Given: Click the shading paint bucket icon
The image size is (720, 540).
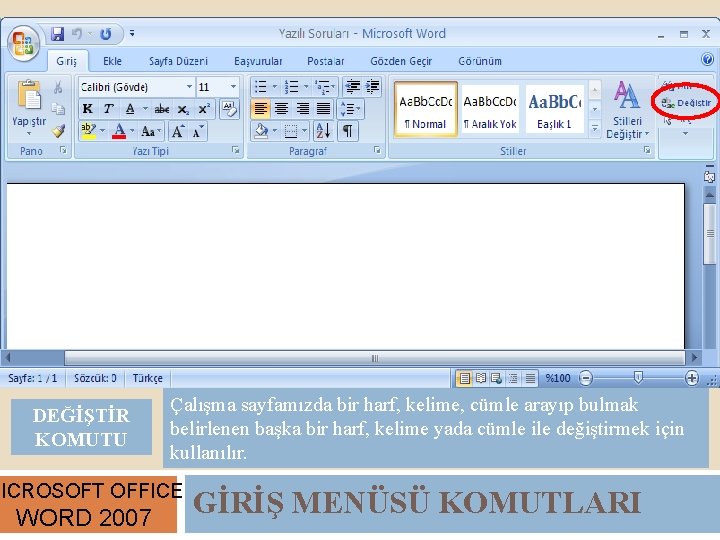Looking at the screenshot, I should (x=261, y=131).
